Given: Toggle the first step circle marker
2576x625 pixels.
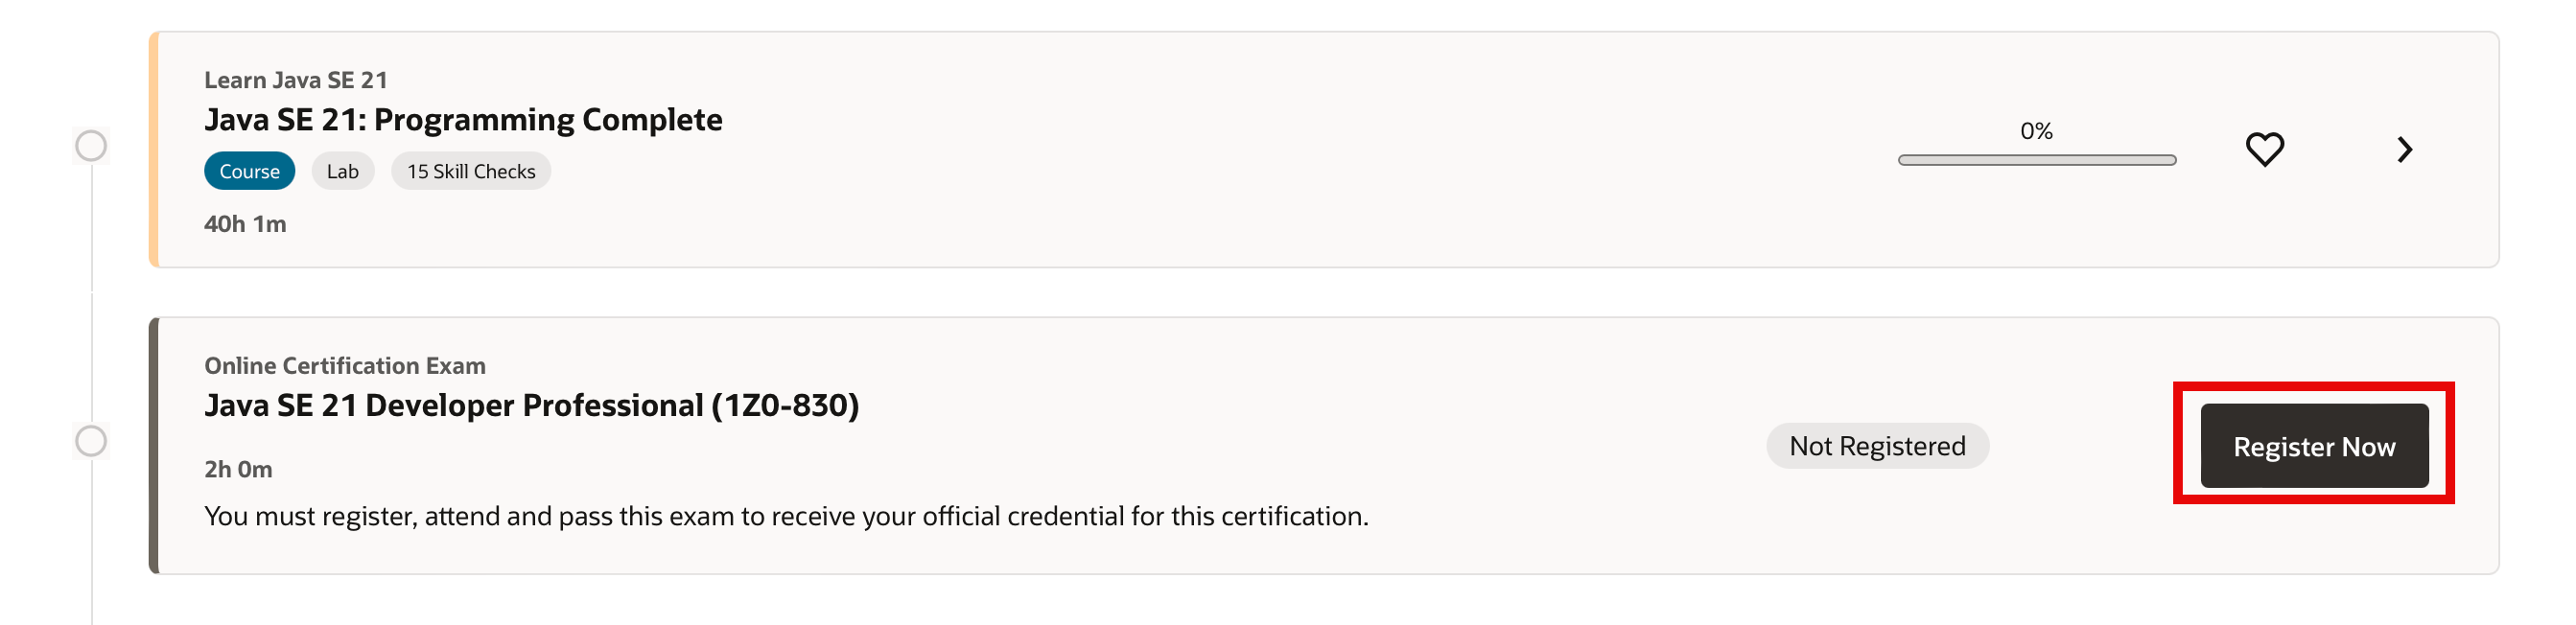Looking at the screenshot, I should 91,146.
